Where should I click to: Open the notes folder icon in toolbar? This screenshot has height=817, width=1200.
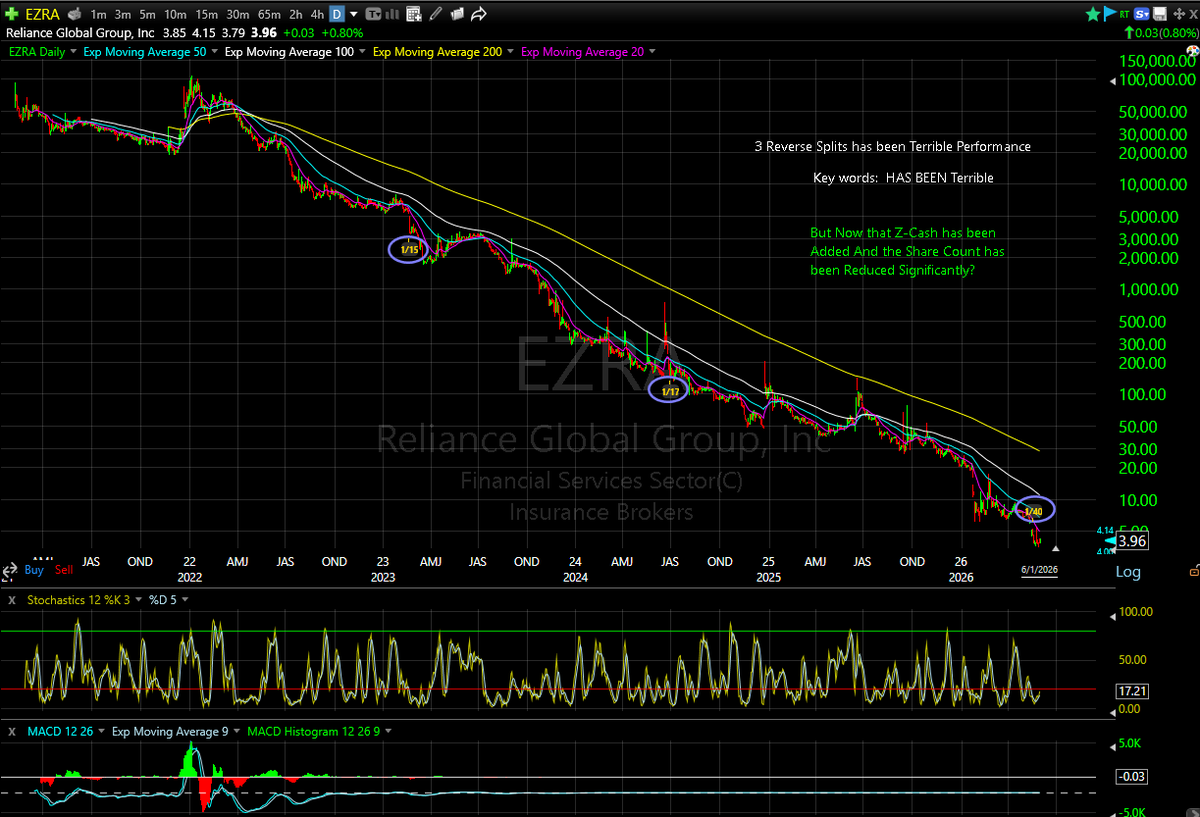456,14
